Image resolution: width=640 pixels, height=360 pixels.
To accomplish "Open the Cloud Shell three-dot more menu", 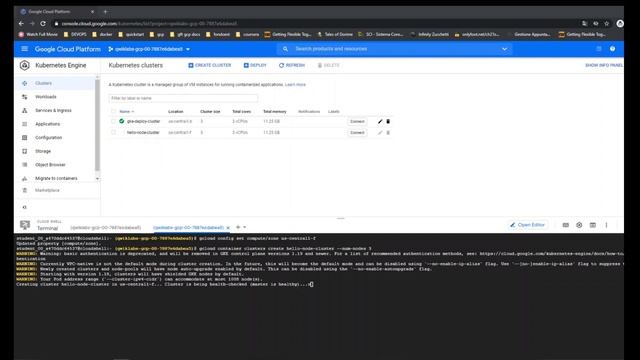I will pos(607,225).
